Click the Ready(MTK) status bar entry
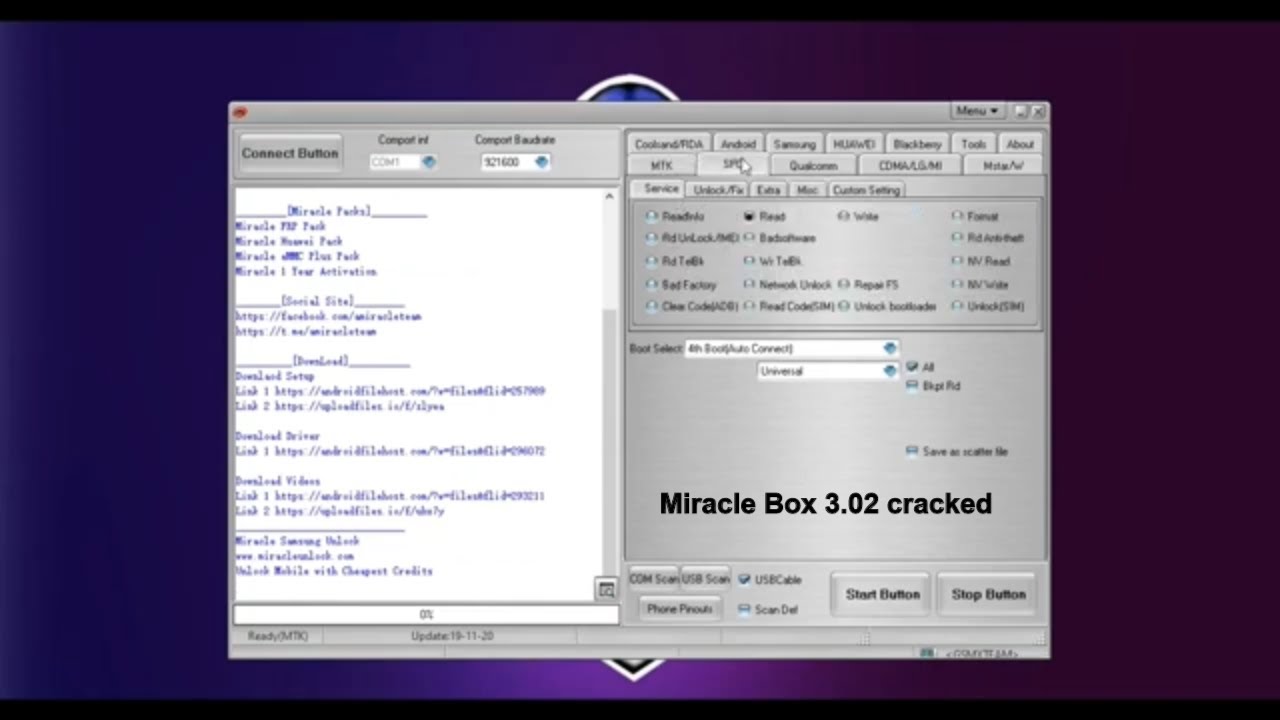This screenshot has width=1280, height=720. 278,636
